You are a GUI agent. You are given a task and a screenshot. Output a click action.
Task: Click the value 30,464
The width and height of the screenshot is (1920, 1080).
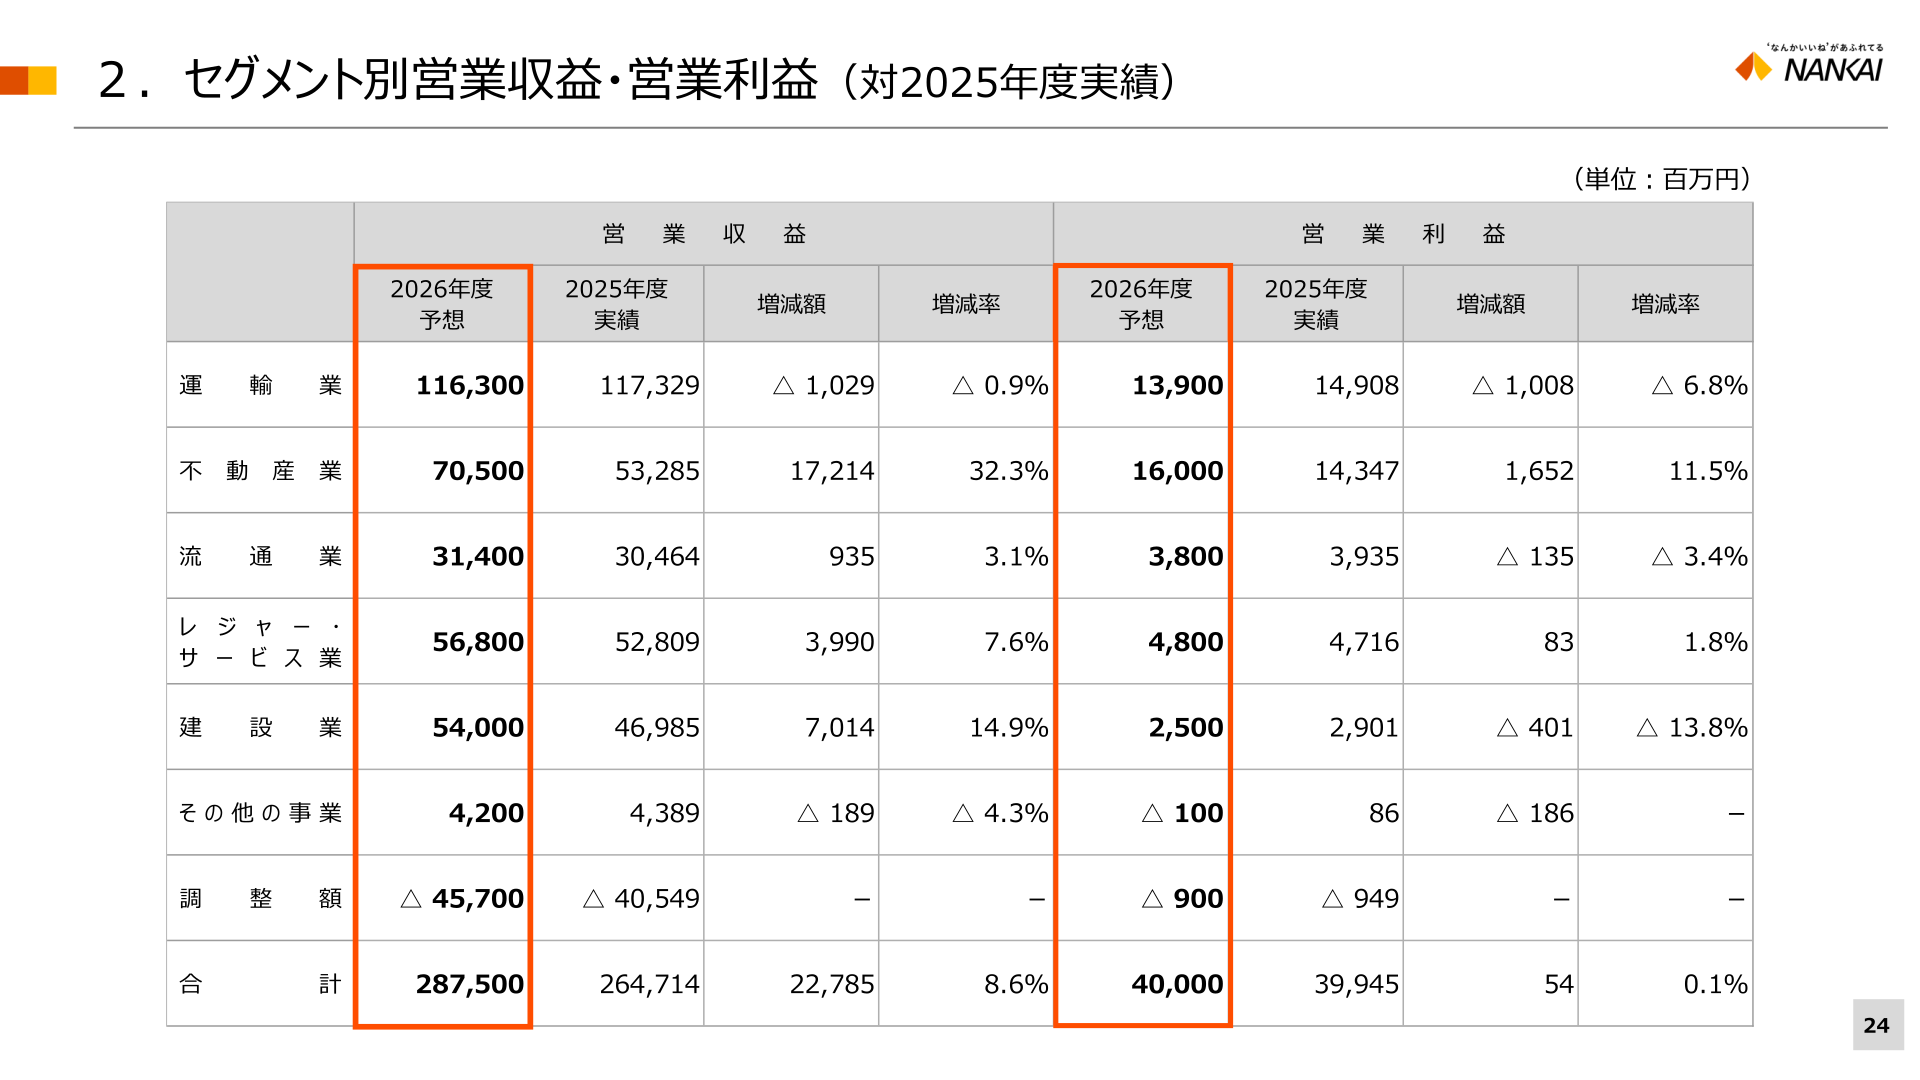coord(657,556)
